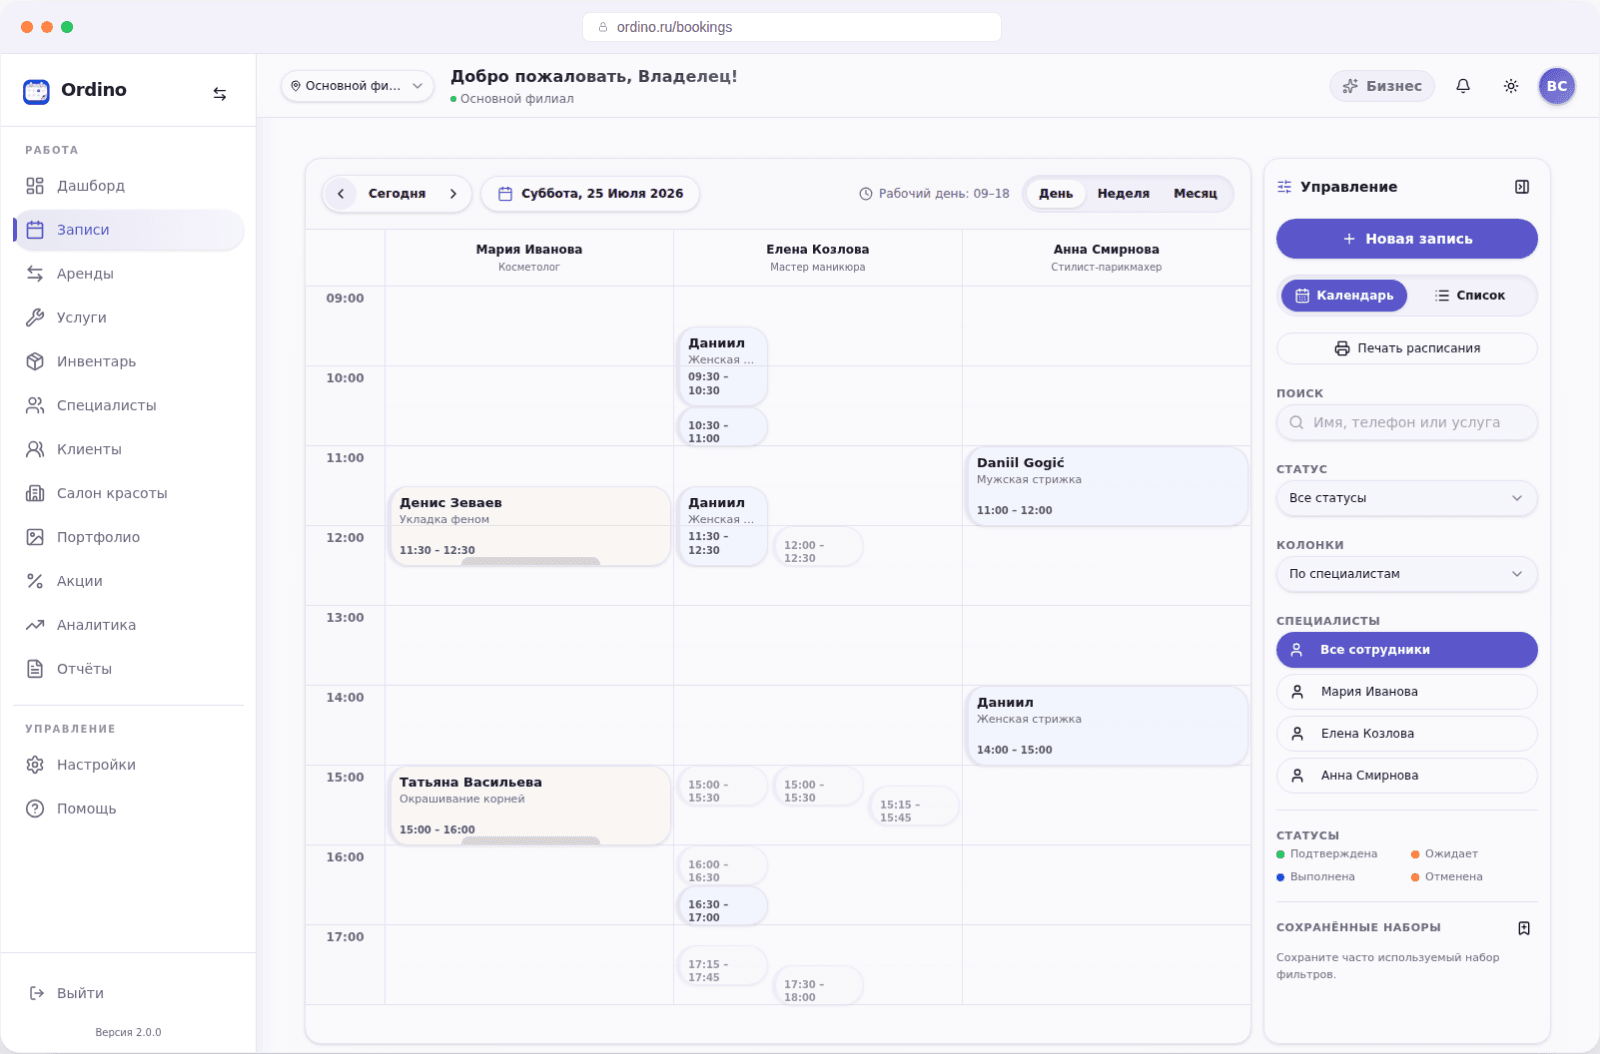Select Все сотрудники filter
Viewport: 1600px width, 1054px height.
coord(1407,650)
